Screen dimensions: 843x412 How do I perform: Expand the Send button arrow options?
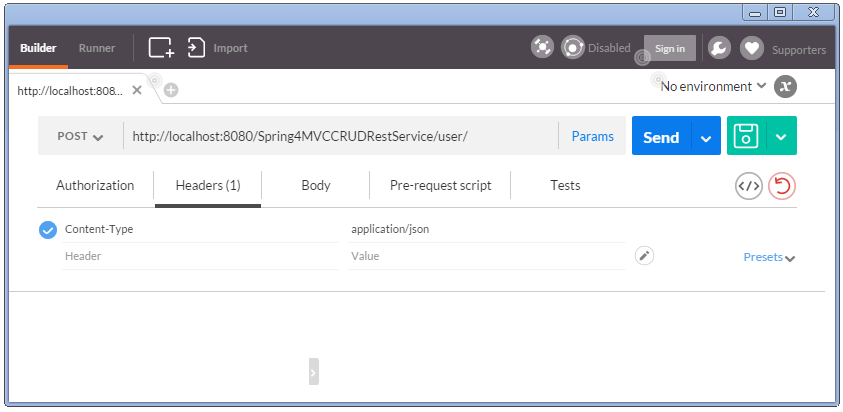706,138
